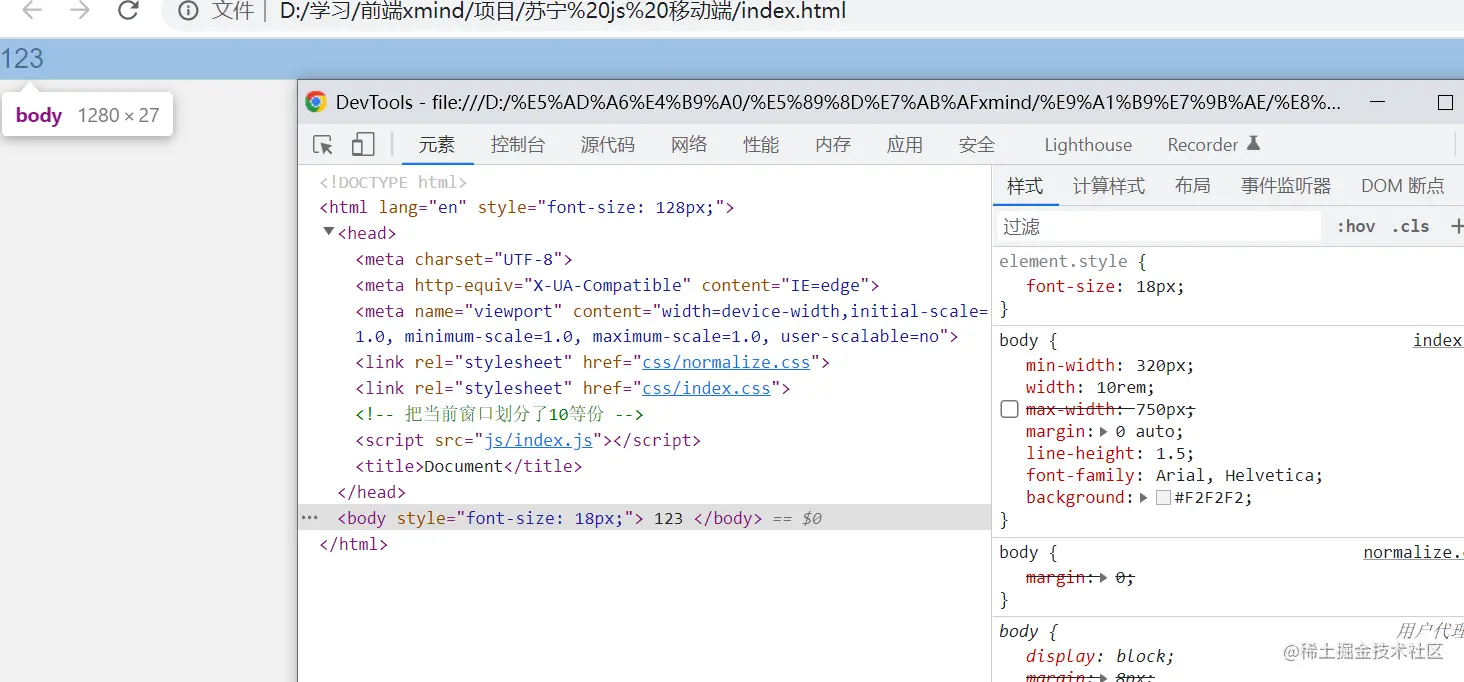Open the normalize stylesheet source link
This screenshot has width=1464, height=682.
[x=1414, y=552]
